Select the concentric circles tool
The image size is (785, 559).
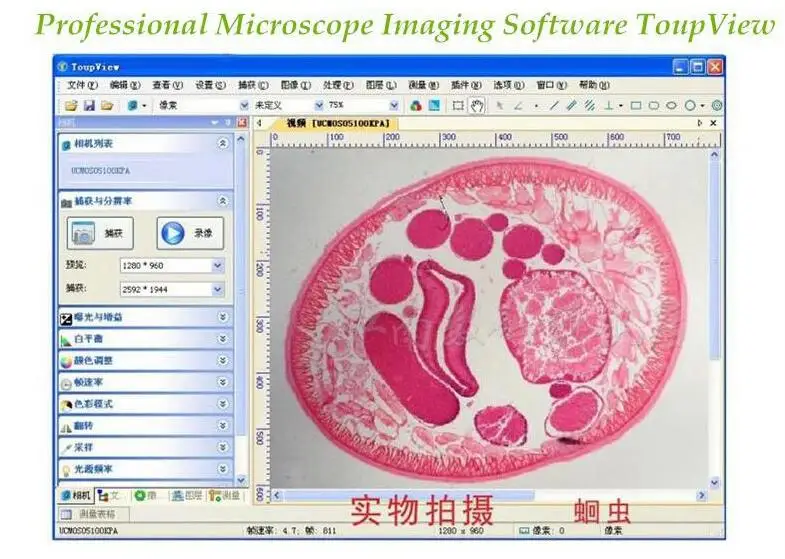717,106
